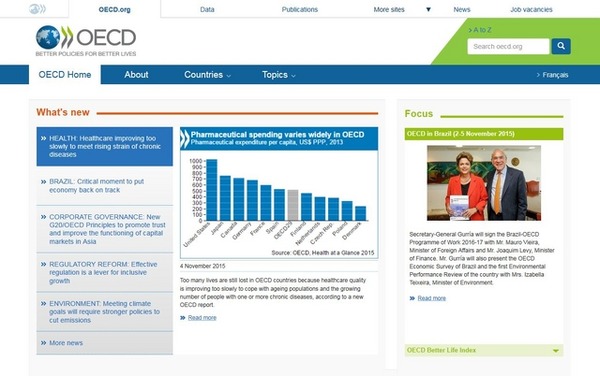
Task: Expand the Topics menu
Action: point(279,75)
